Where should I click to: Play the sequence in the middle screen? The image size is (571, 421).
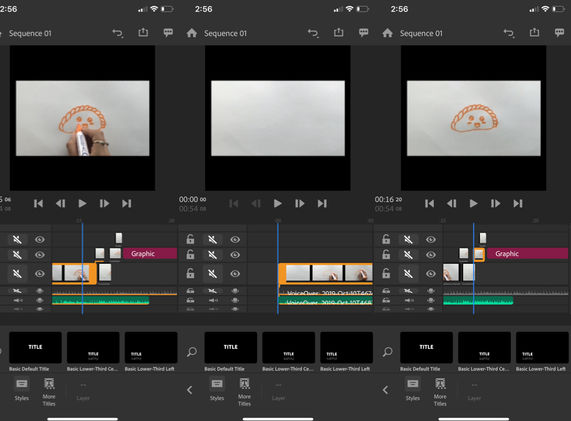click(277, 203)
